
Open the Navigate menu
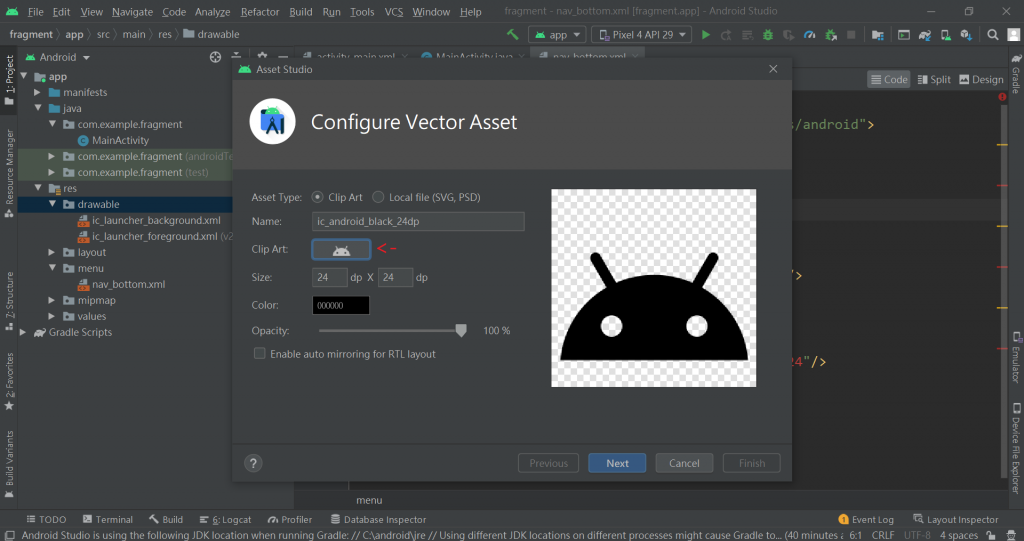coord(132,12)
